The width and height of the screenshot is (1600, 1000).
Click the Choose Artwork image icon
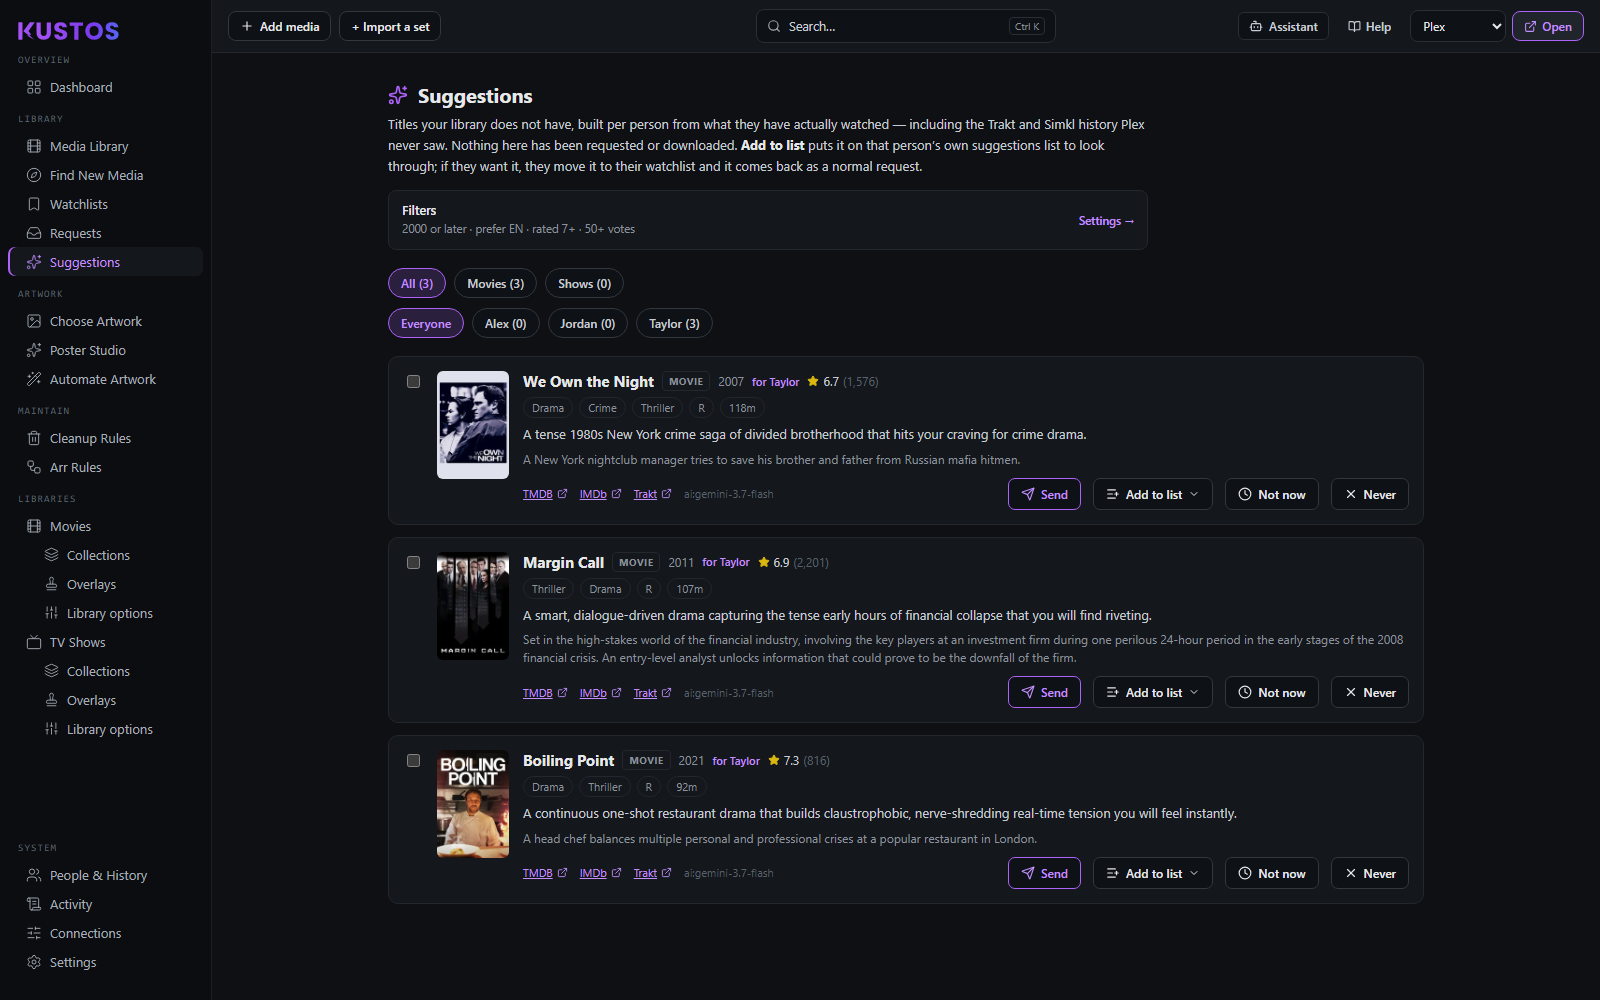pos(34,321)
